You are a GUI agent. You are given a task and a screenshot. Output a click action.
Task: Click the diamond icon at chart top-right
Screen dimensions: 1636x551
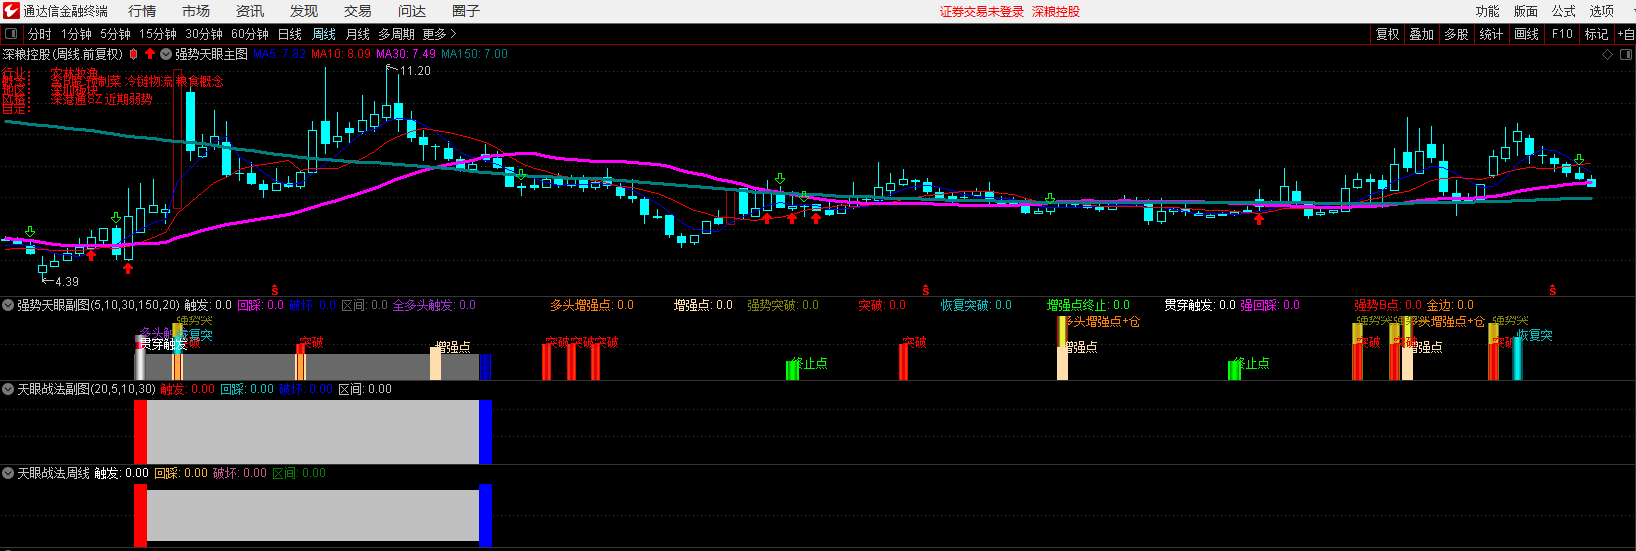1608,54
